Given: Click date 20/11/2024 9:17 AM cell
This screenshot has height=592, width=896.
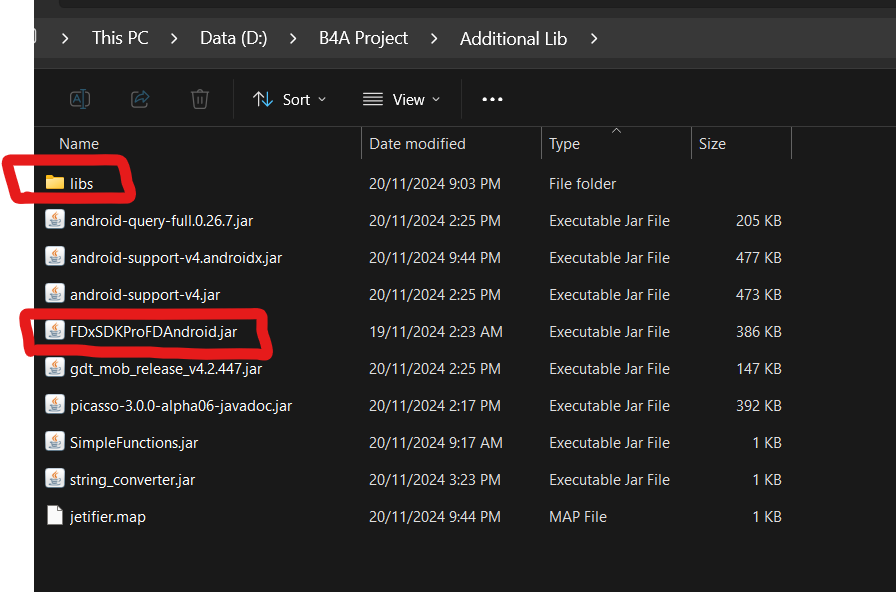Looking at the screenshot, I should (x=436, y=443).
